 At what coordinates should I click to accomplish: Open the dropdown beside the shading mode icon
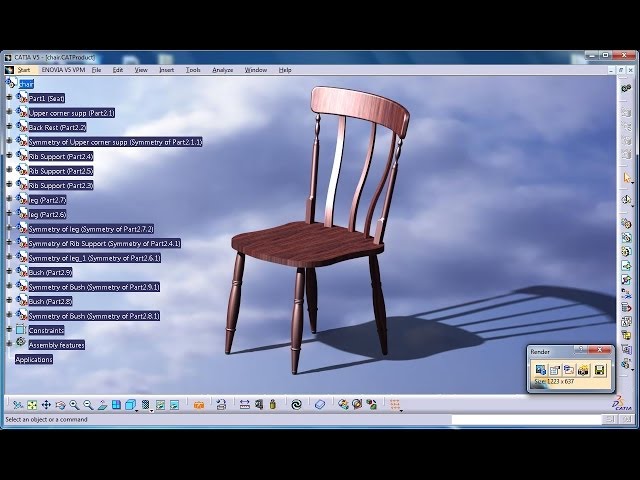151,410
